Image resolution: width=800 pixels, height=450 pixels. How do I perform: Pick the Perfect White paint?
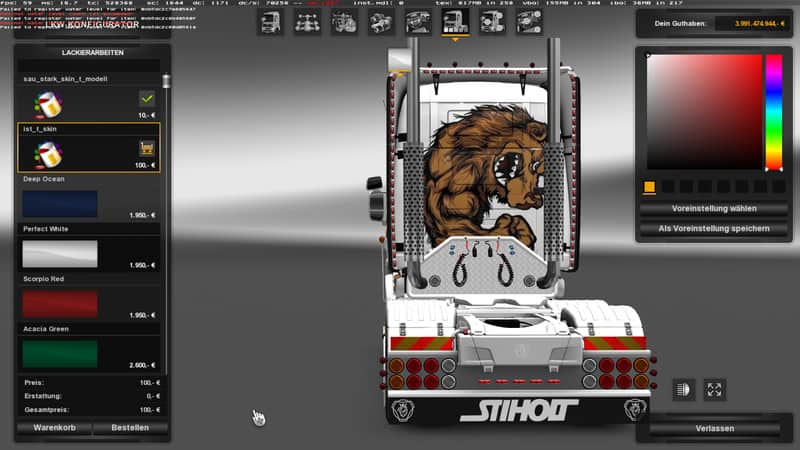(60, 253)
